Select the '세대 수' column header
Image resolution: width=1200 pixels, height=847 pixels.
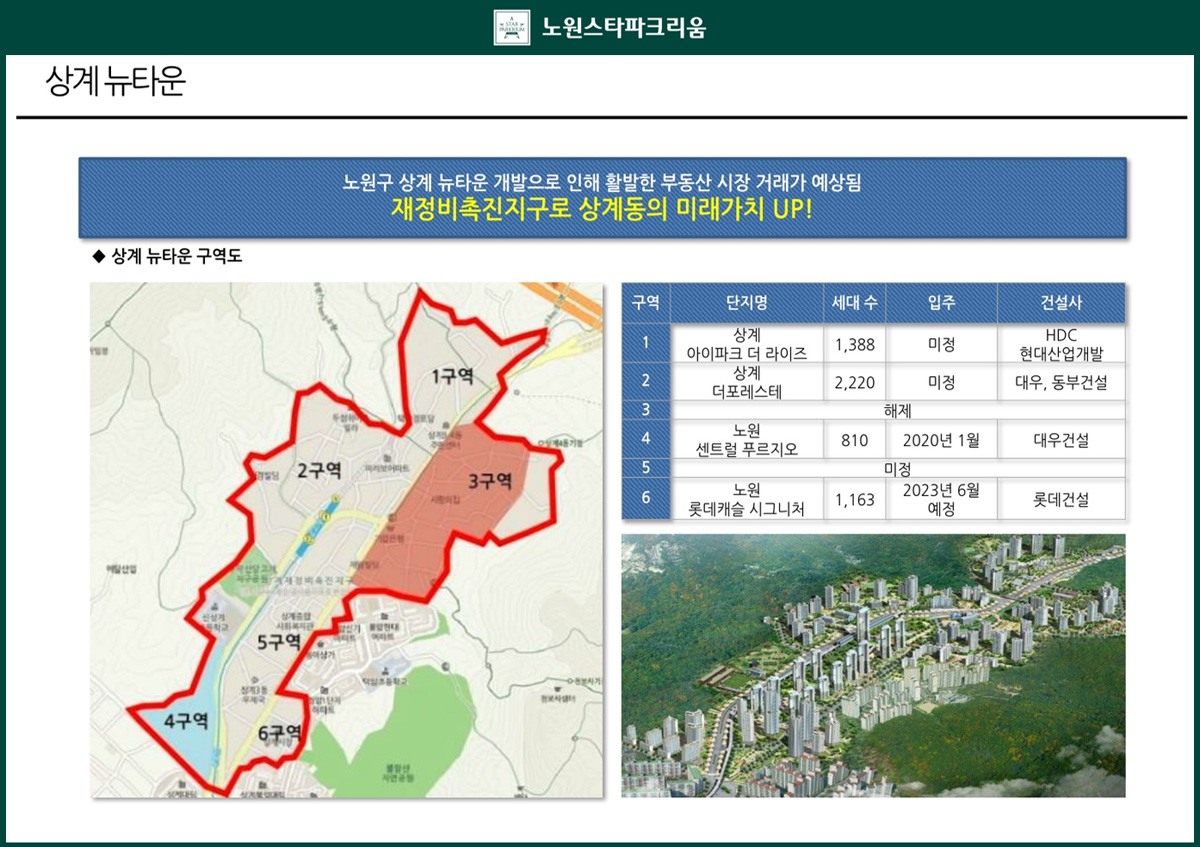[855, 303]
